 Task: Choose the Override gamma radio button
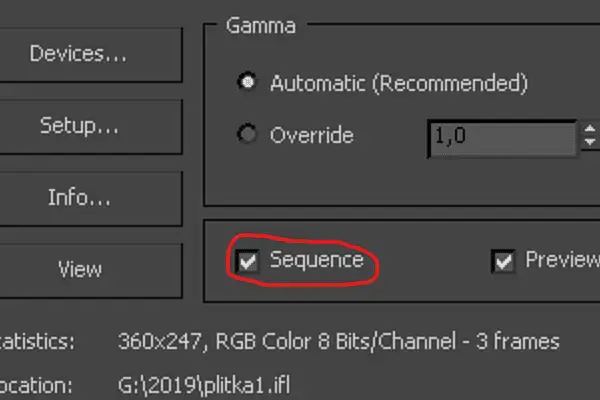(x=246, y=134)
